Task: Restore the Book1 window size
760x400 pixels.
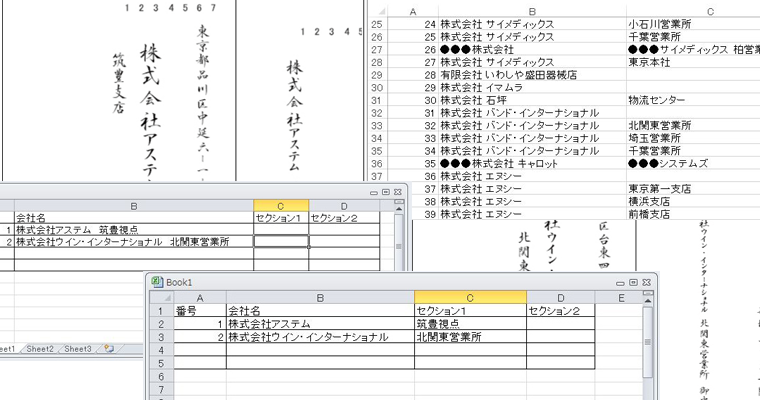Action: tap(633, 283)
